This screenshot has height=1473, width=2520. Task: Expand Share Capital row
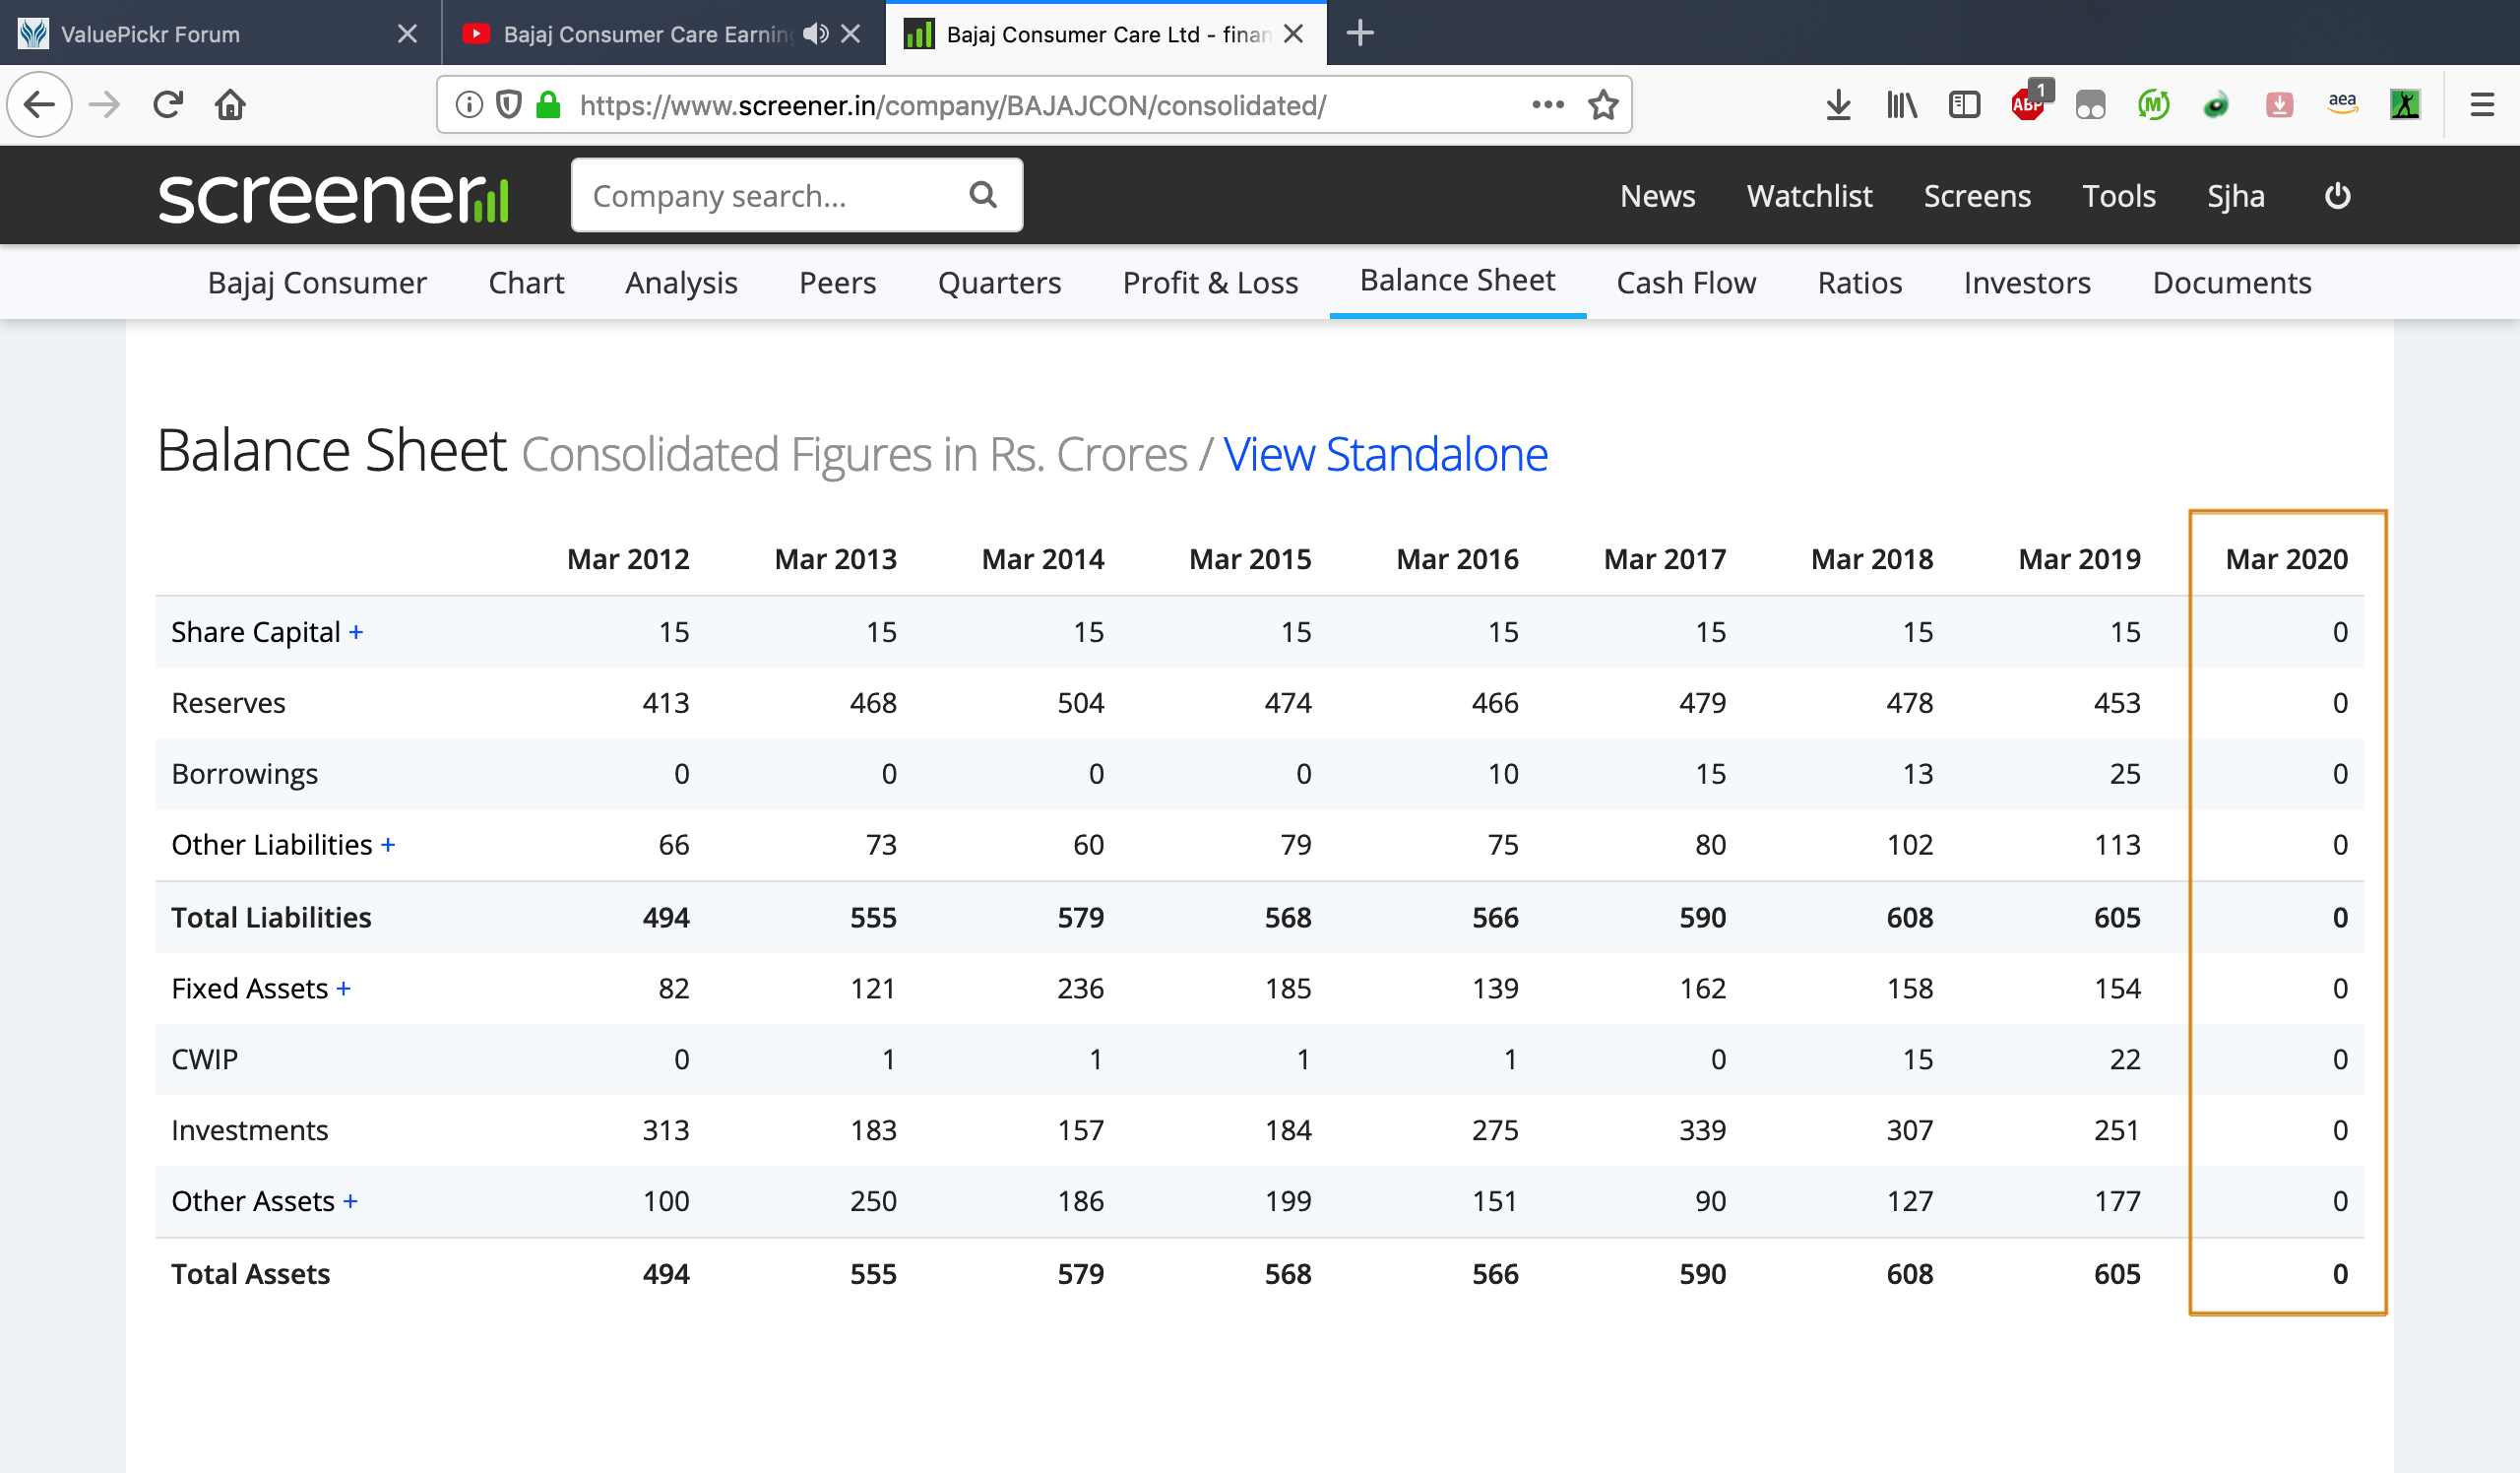[356, 633]
